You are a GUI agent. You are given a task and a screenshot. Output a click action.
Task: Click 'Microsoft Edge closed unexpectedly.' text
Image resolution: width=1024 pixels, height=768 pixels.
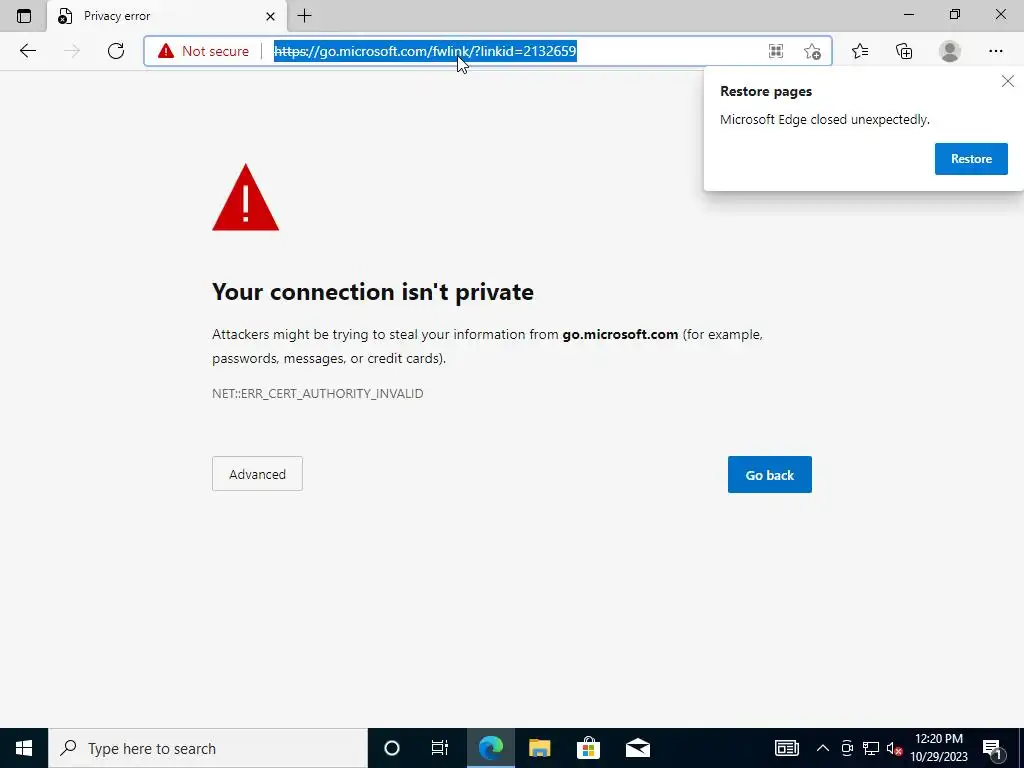click(x=825, y=120)
